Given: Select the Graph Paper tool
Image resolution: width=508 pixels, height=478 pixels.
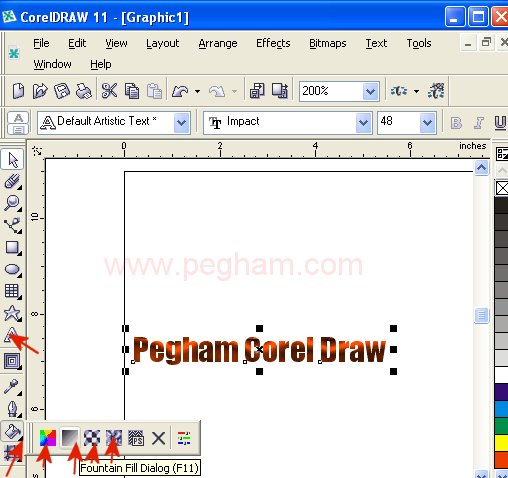Looking at the screenshot, I should tap(13, 291).
